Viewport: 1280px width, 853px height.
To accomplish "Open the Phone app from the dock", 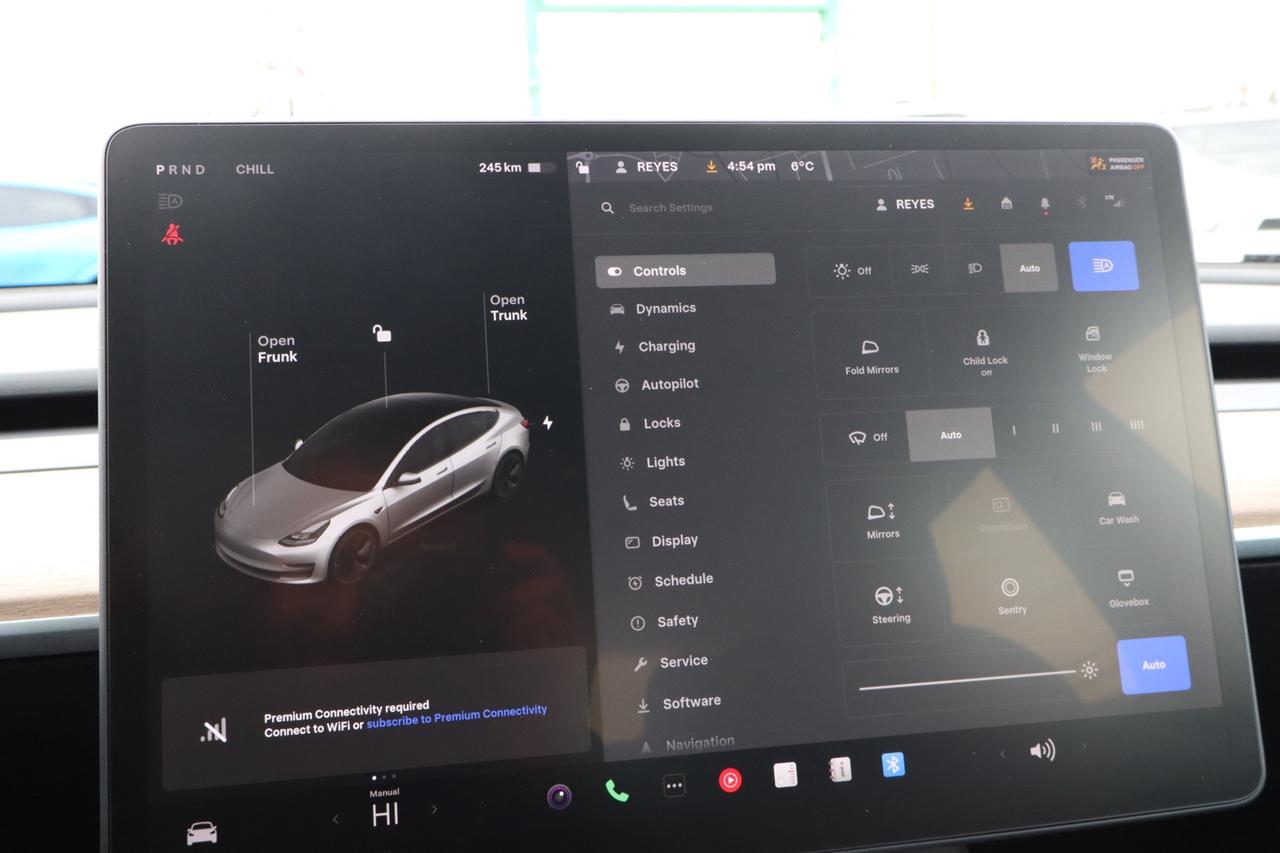I will tap(615, 789).
